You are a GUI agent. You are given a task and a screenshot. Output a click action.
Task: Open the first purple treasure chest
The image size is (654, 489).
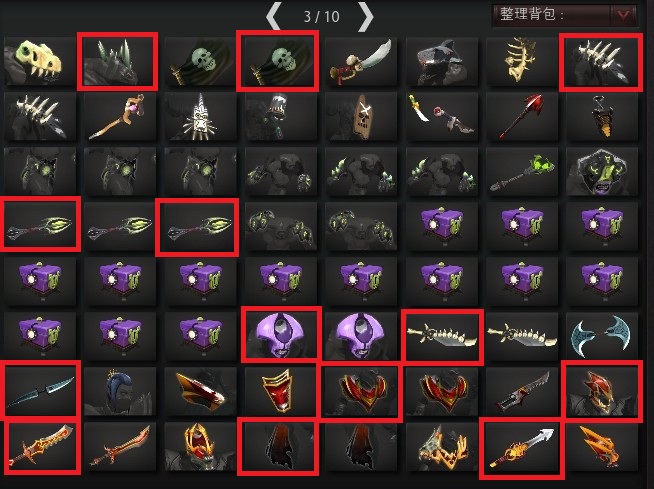[441, 226]
